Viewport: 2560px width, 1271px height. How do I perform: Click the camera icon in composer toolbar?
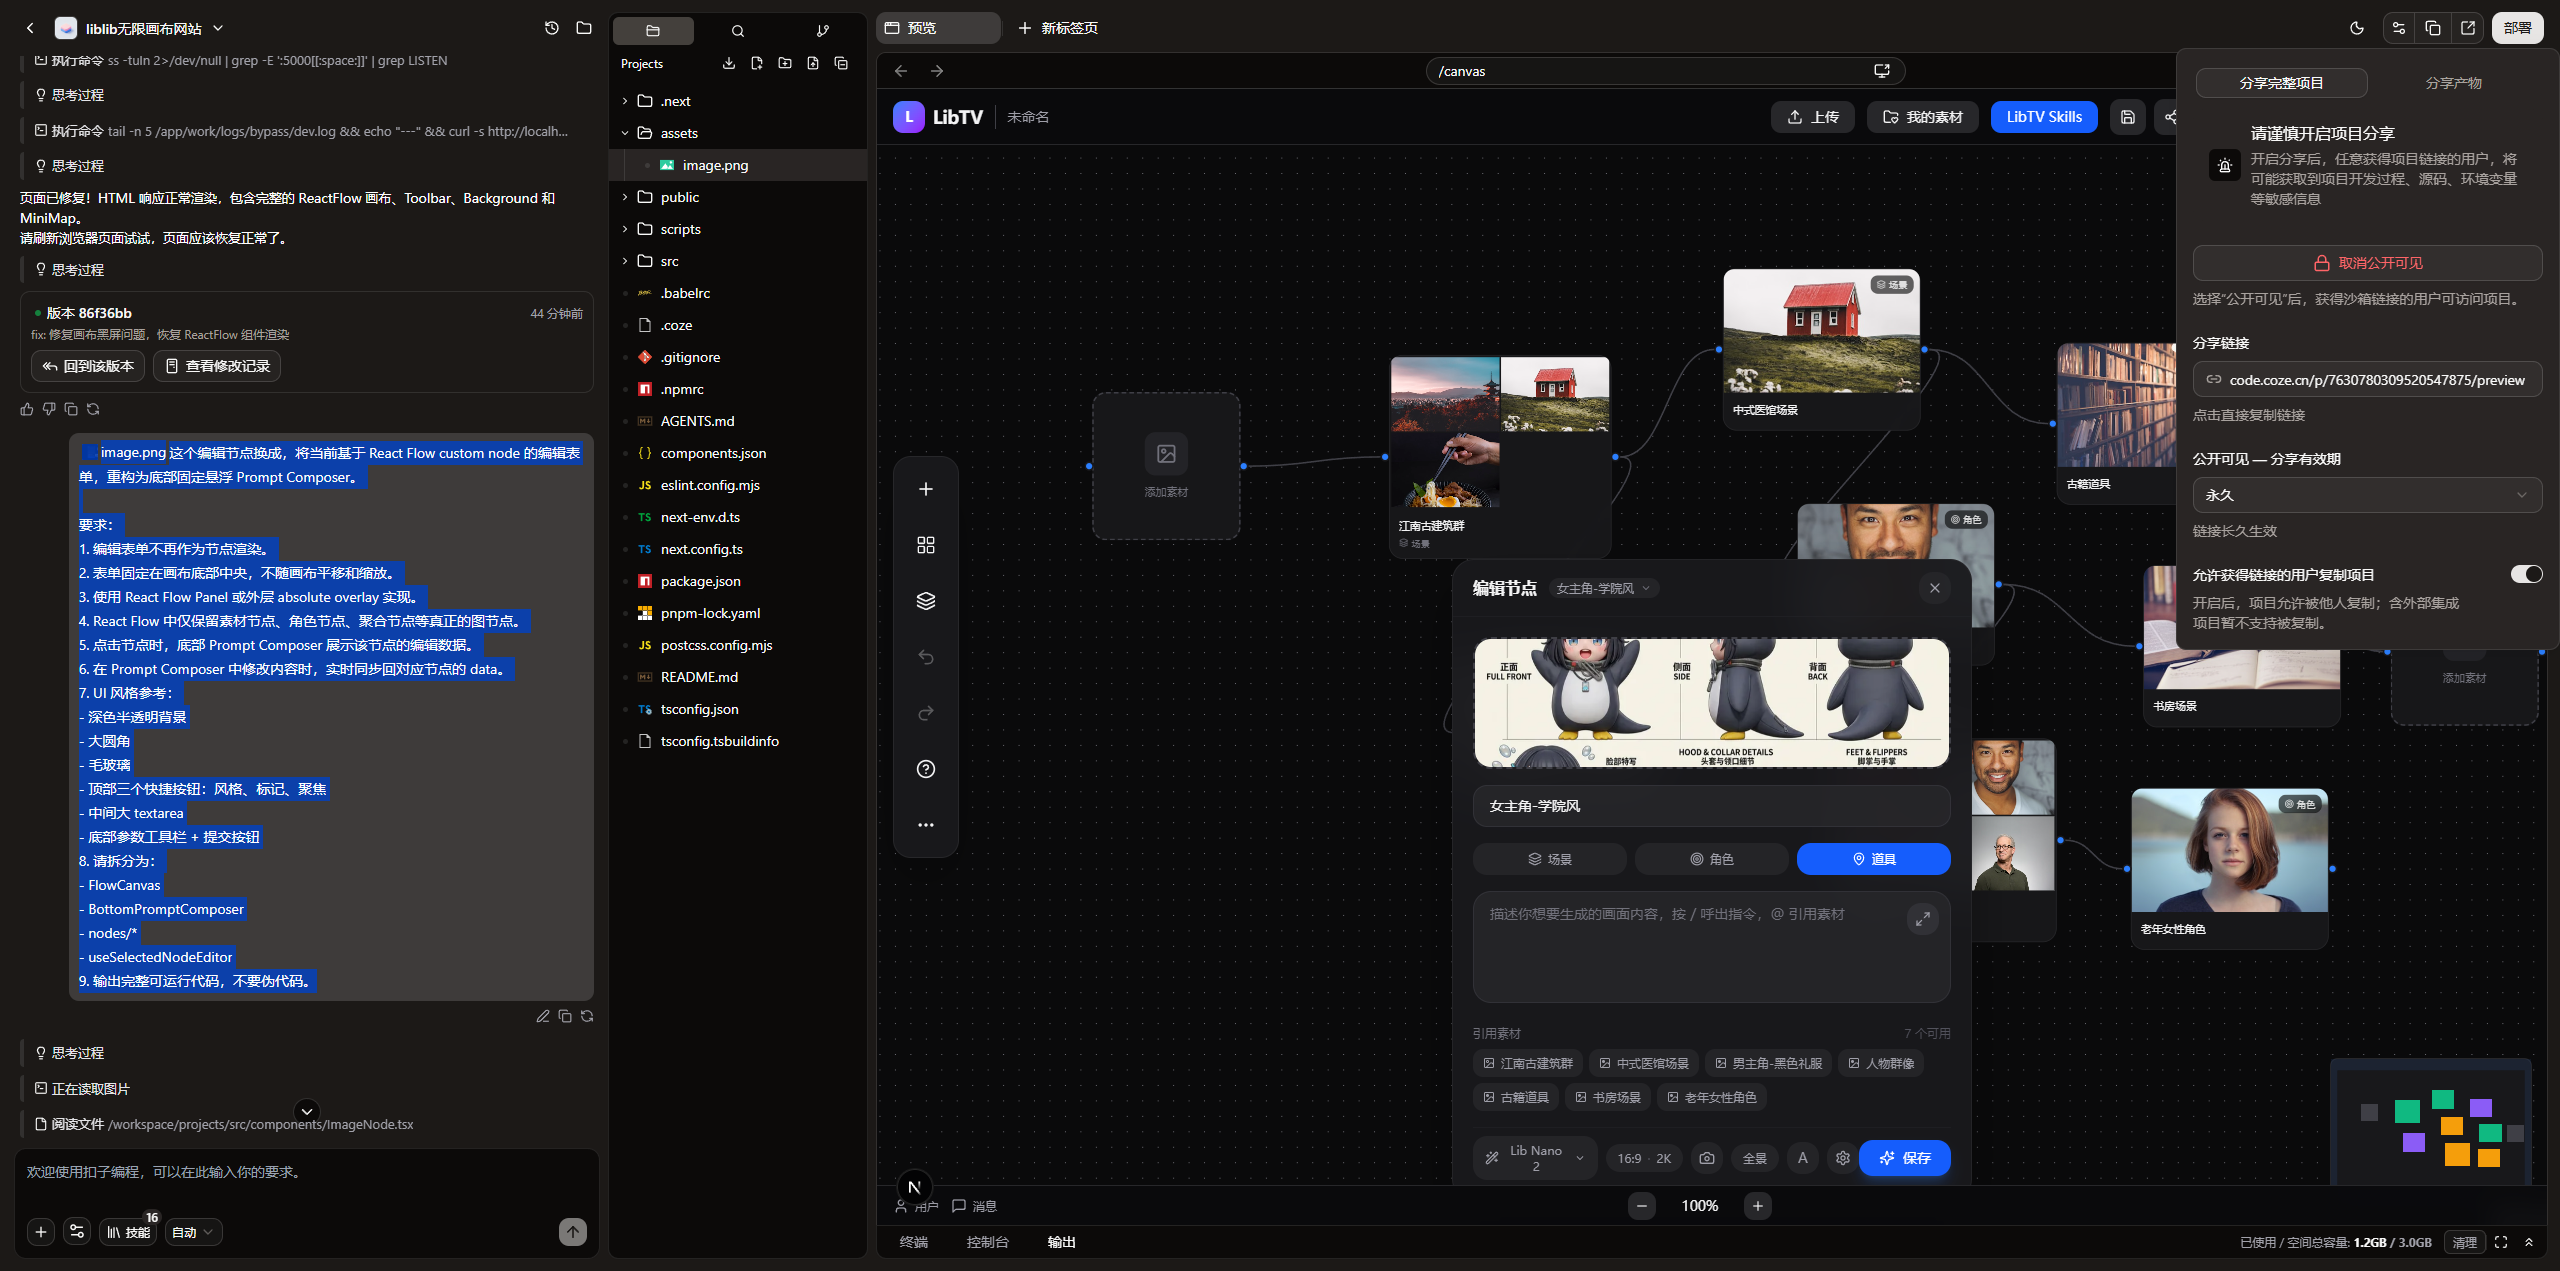coord(1707,1158)
